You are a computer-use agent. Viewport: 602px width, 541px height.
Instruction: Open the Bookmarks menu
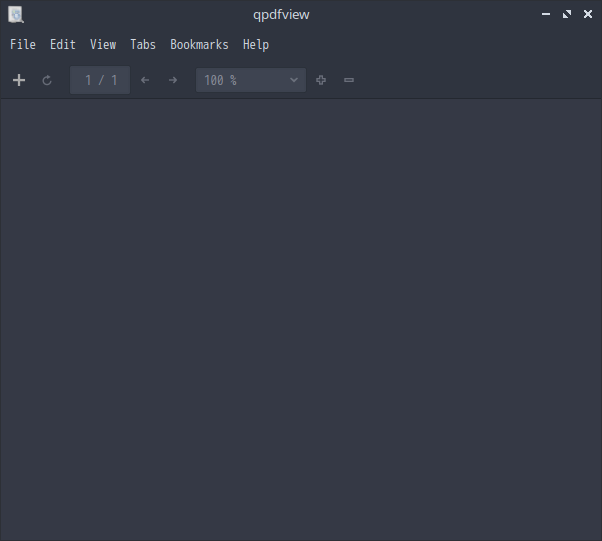click(x=199, y=45)
